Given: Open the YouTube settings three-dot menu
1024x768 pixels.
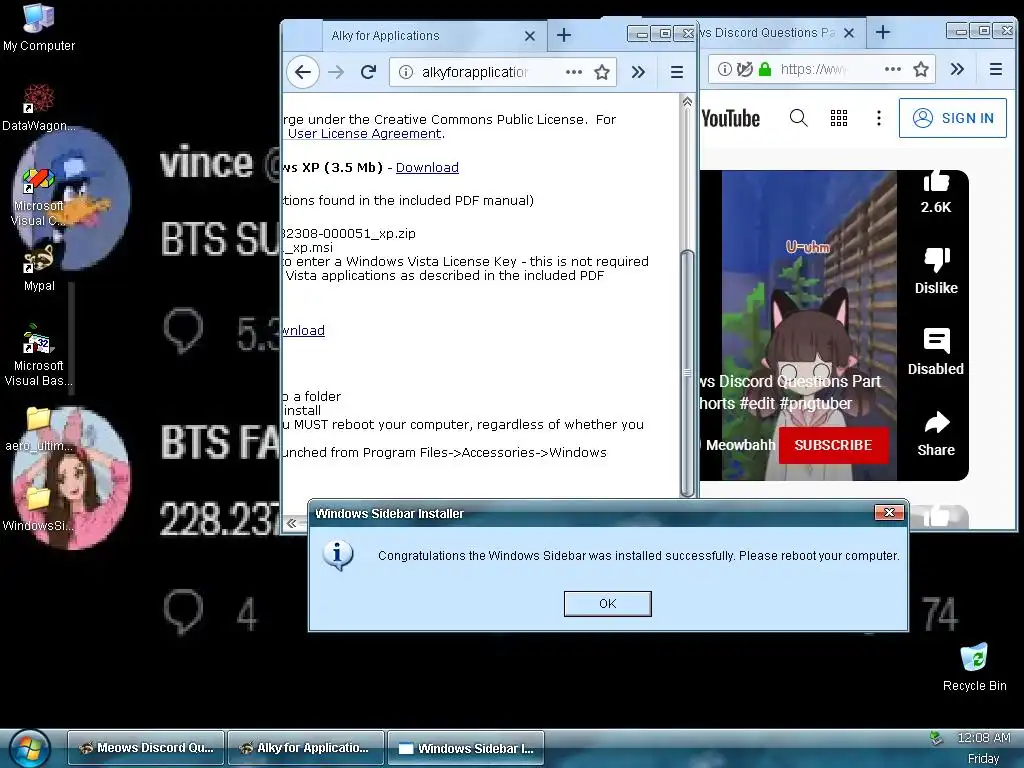Looking at the screenshot, I should (878, 118).
